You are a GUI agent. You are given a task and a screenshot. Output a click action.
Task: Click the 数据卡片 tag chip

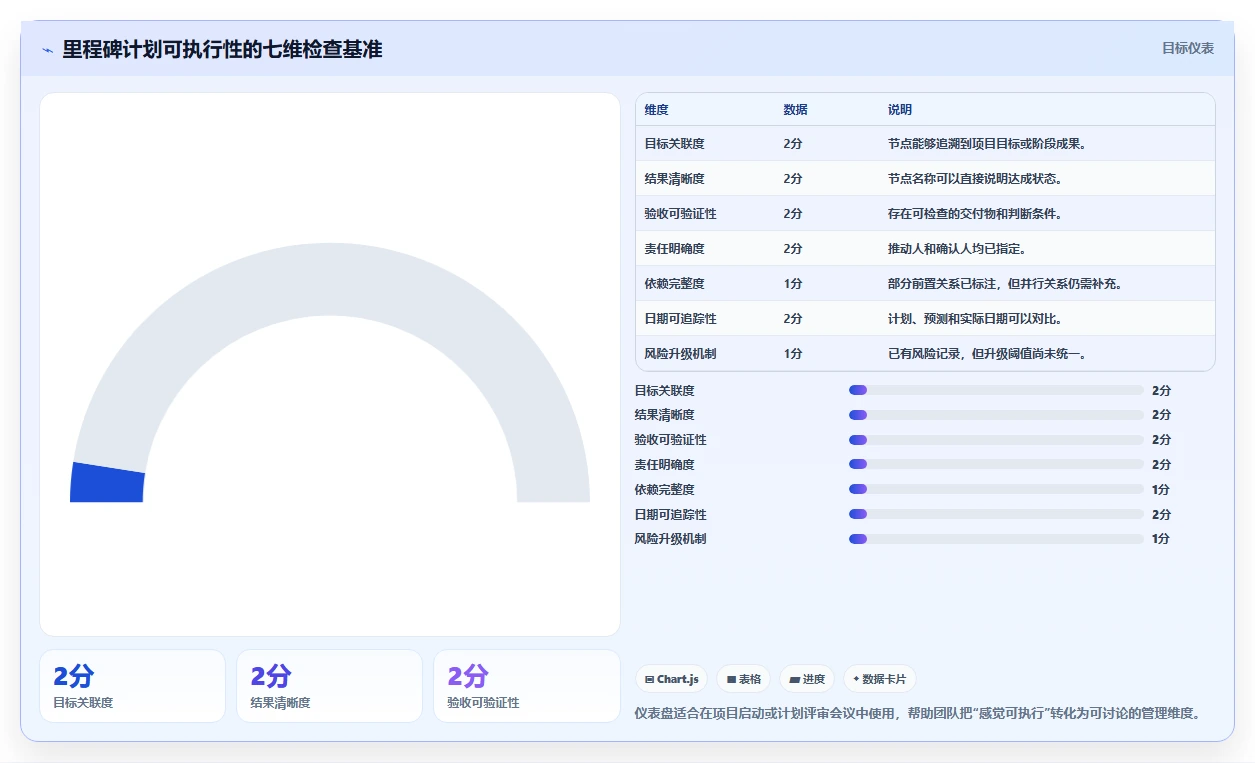[879, 679]
